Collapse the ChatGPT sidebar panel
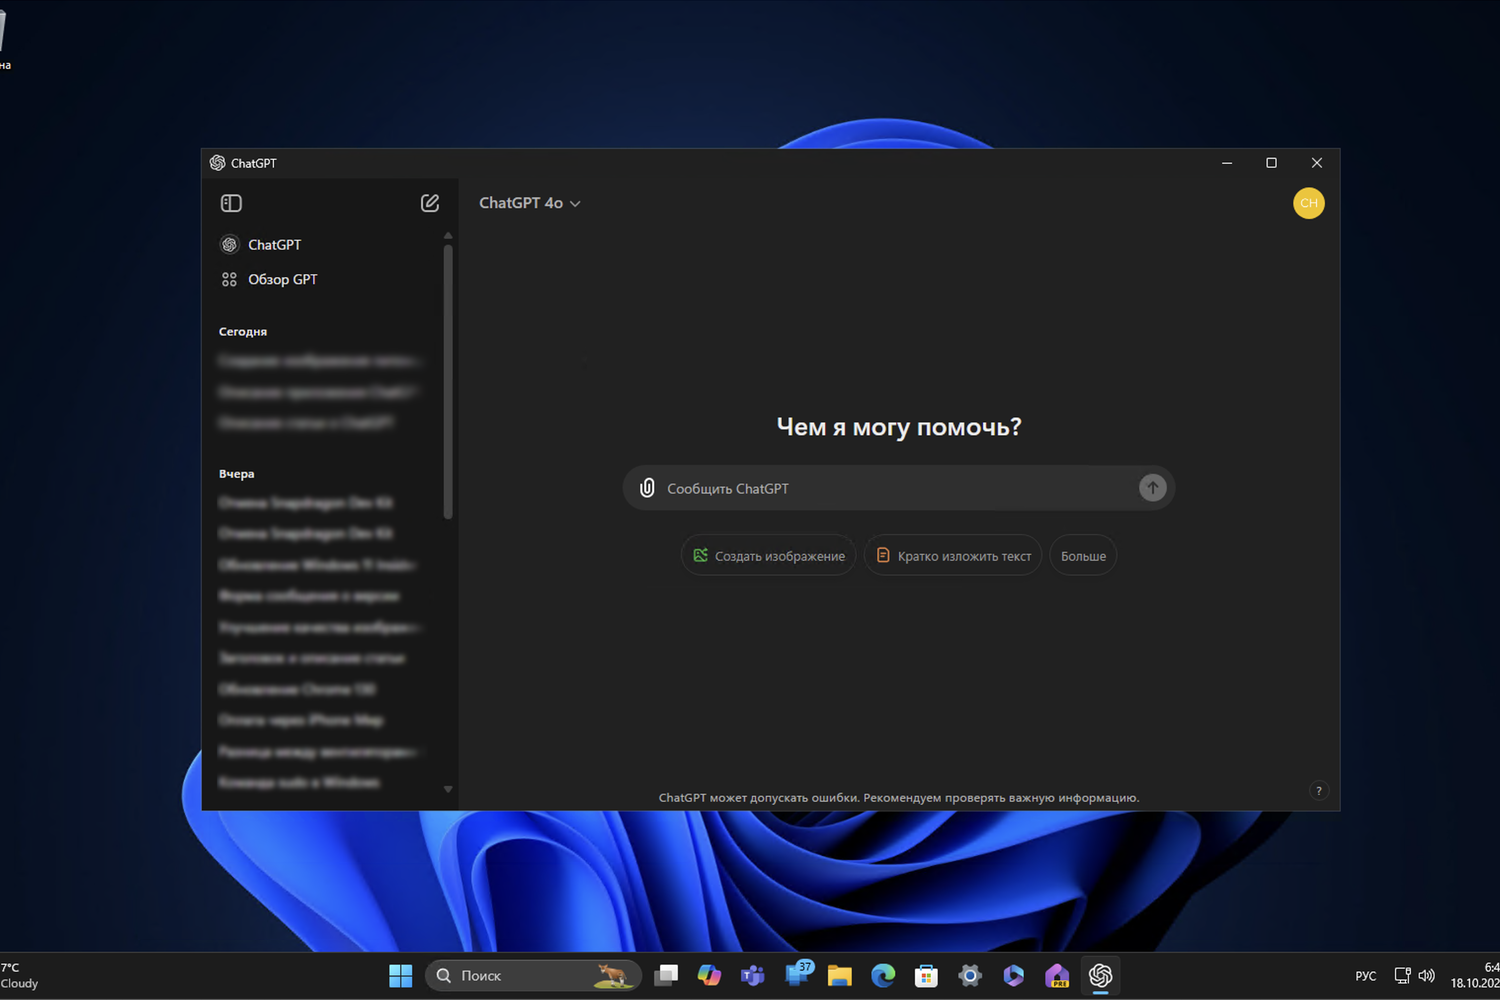The image size is (1500, 1000). [x=231, y=203]
